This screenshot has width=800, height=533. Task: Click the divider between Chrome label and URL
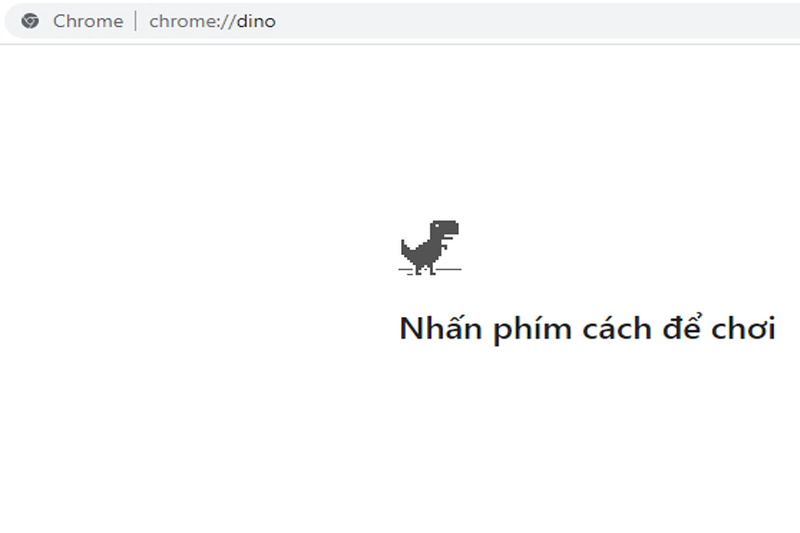point(136,21)
